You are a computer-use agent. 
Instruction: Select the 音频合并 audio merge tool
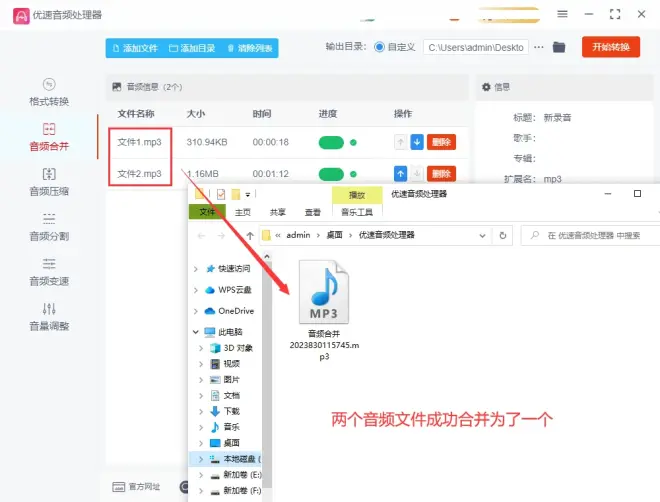pos(49,137)
